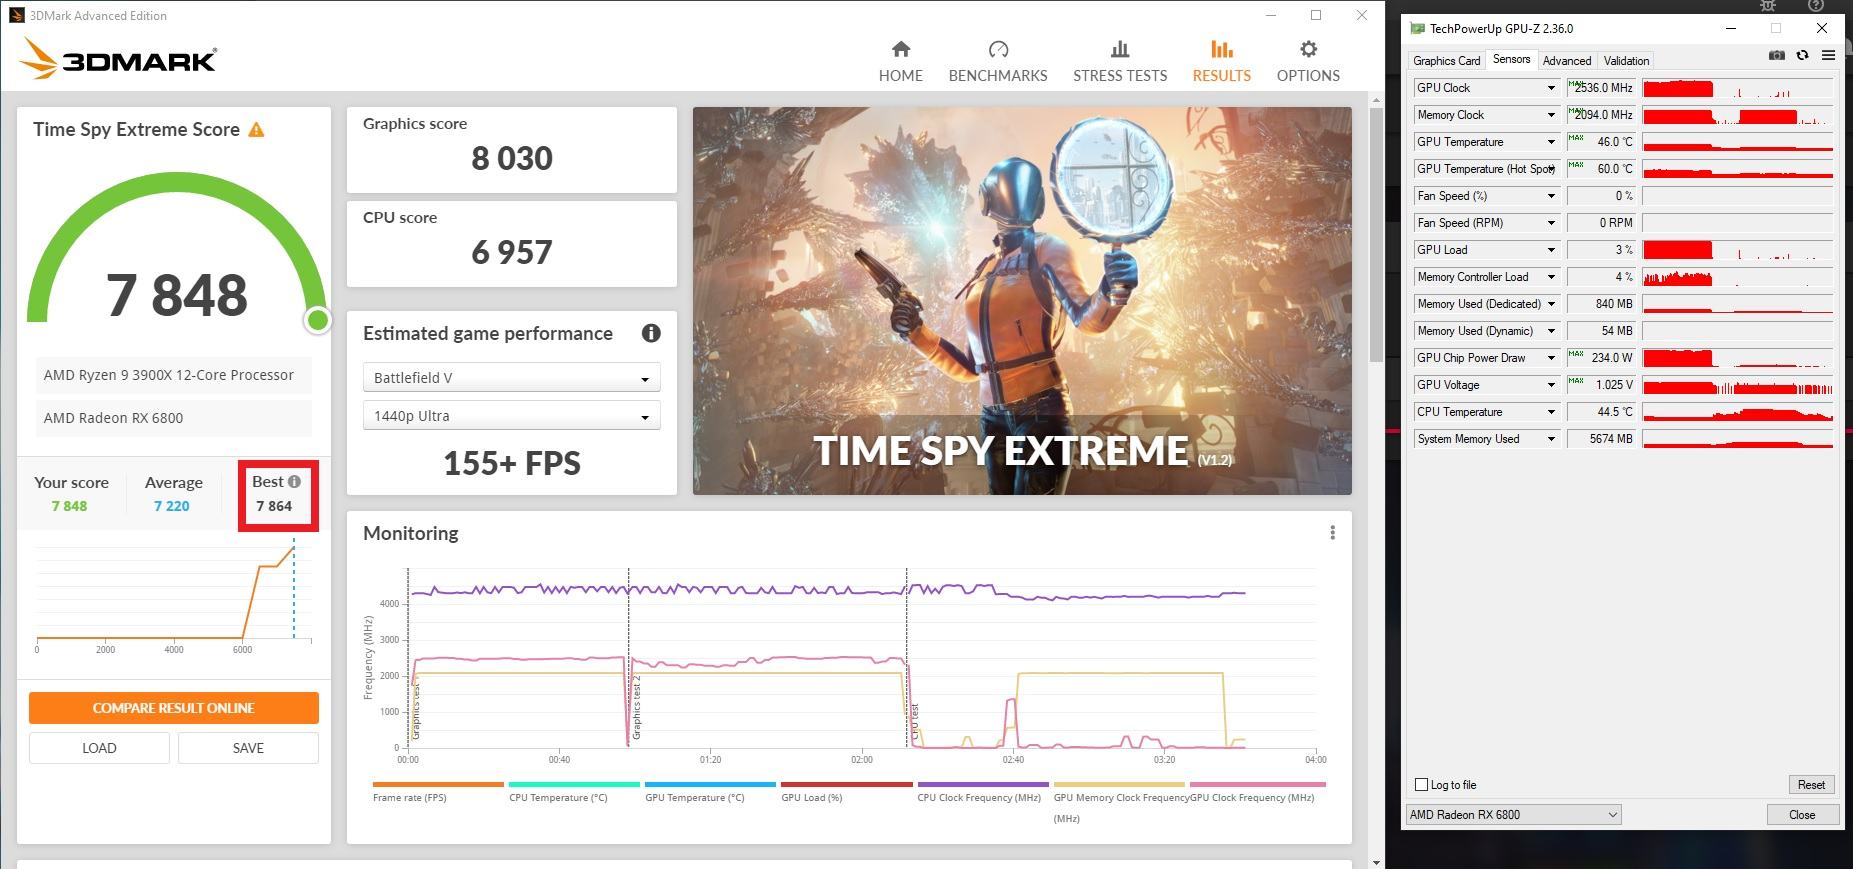1853x869 pixels.
Task: Expand the GPU Chip Power Draw dropdown
Action: pyautogui.click(x=1551, y=358)
